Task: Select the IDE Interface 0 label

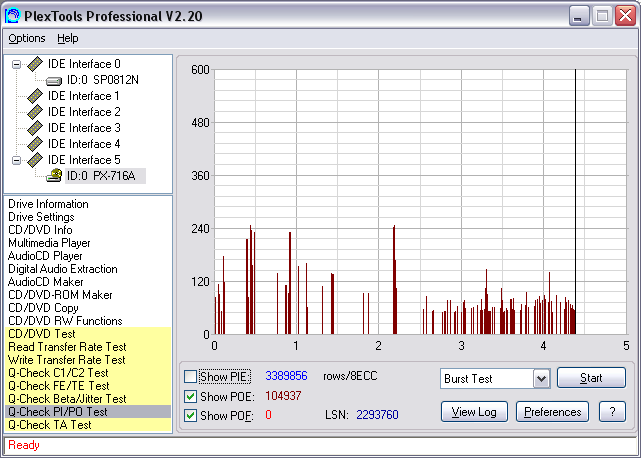Action: point(84,64)
